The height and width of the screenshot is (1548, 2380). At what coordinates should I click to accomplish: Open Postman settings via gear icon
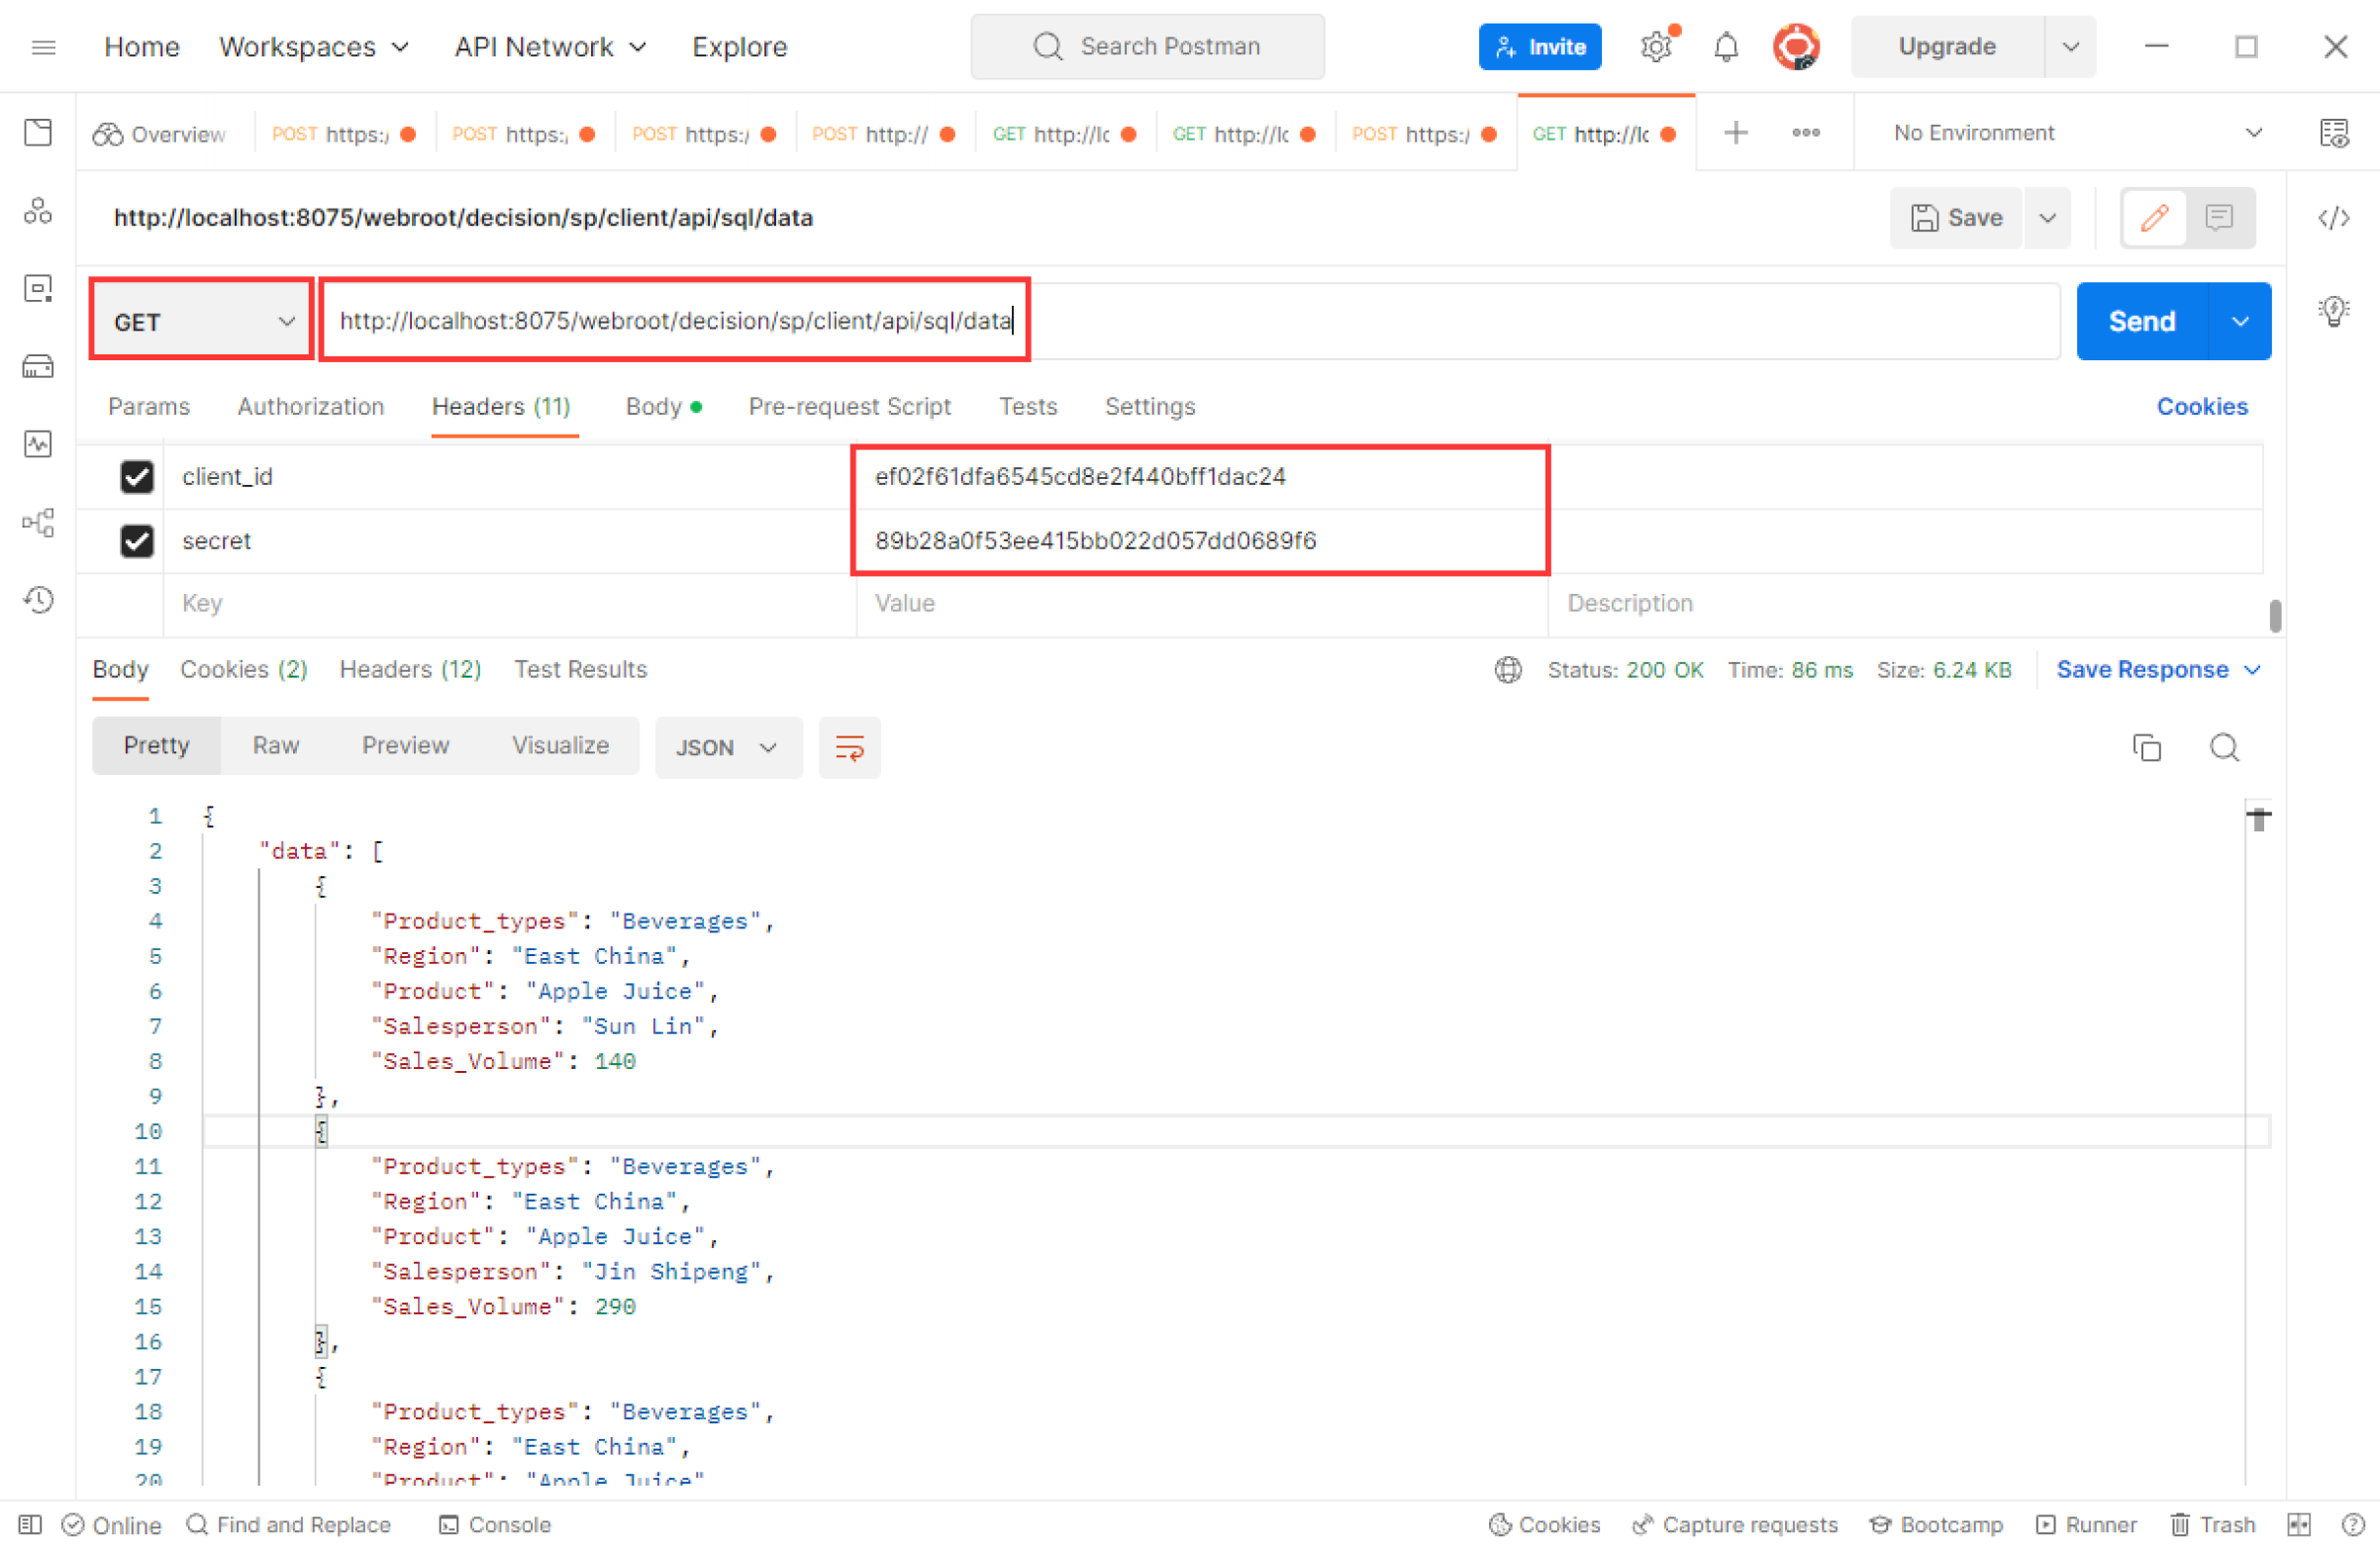1655,46
